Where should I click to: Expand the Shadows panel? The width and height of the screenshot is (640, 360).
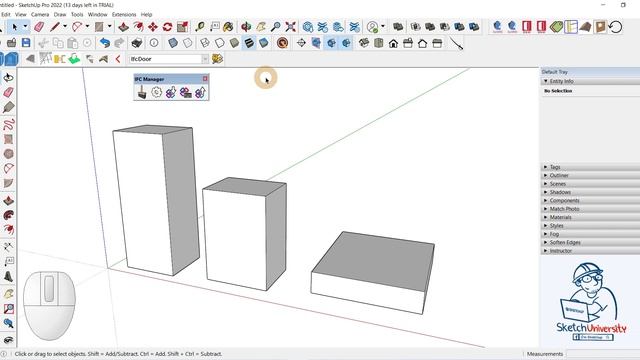click(x=590, y=192)
